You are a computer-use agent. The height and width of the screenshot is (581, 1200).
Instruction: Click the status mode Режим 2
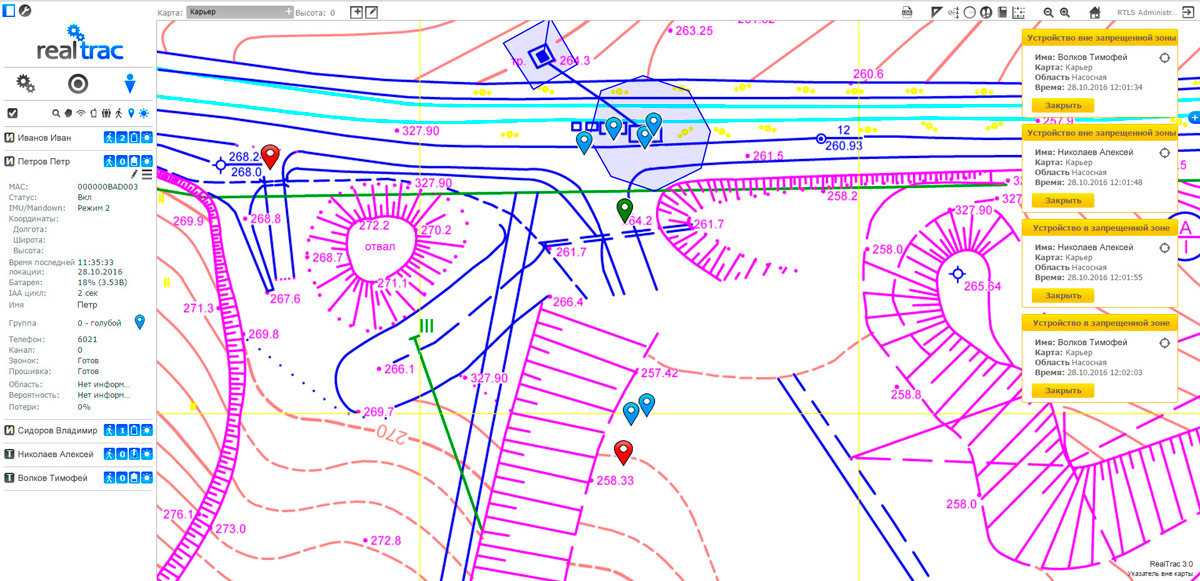point(94,208)
